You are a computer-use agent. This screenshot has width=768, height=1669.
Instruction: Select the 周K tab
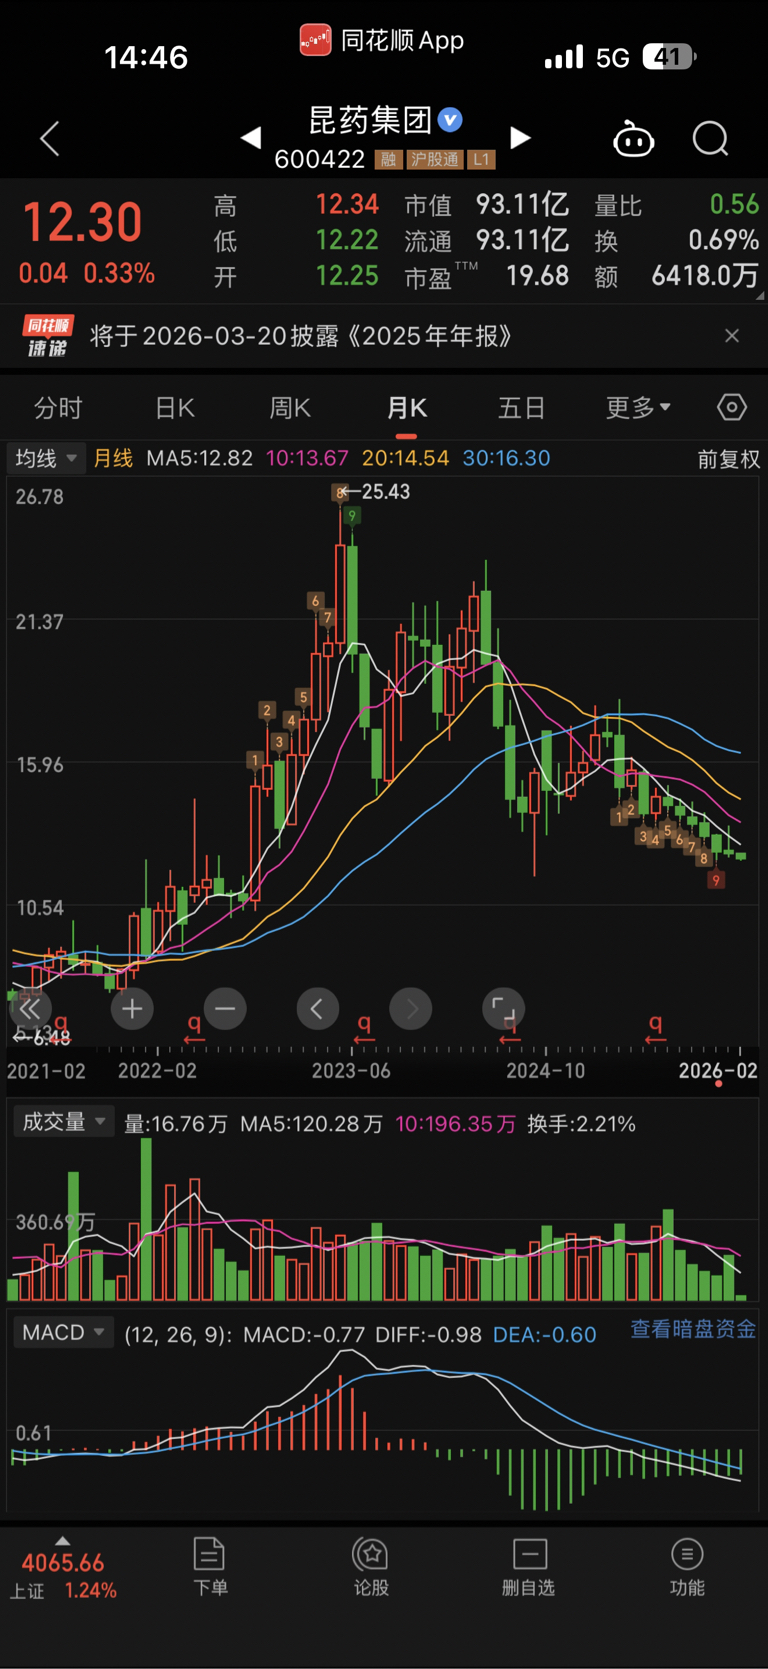pos(290,408)
